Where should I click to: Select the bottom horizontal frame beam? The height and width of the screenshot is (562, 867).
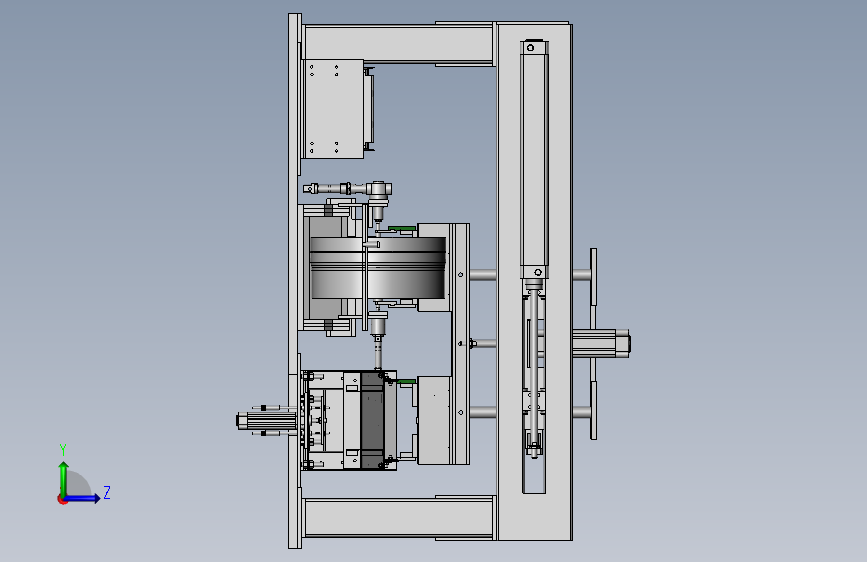[x=398, y=517]
